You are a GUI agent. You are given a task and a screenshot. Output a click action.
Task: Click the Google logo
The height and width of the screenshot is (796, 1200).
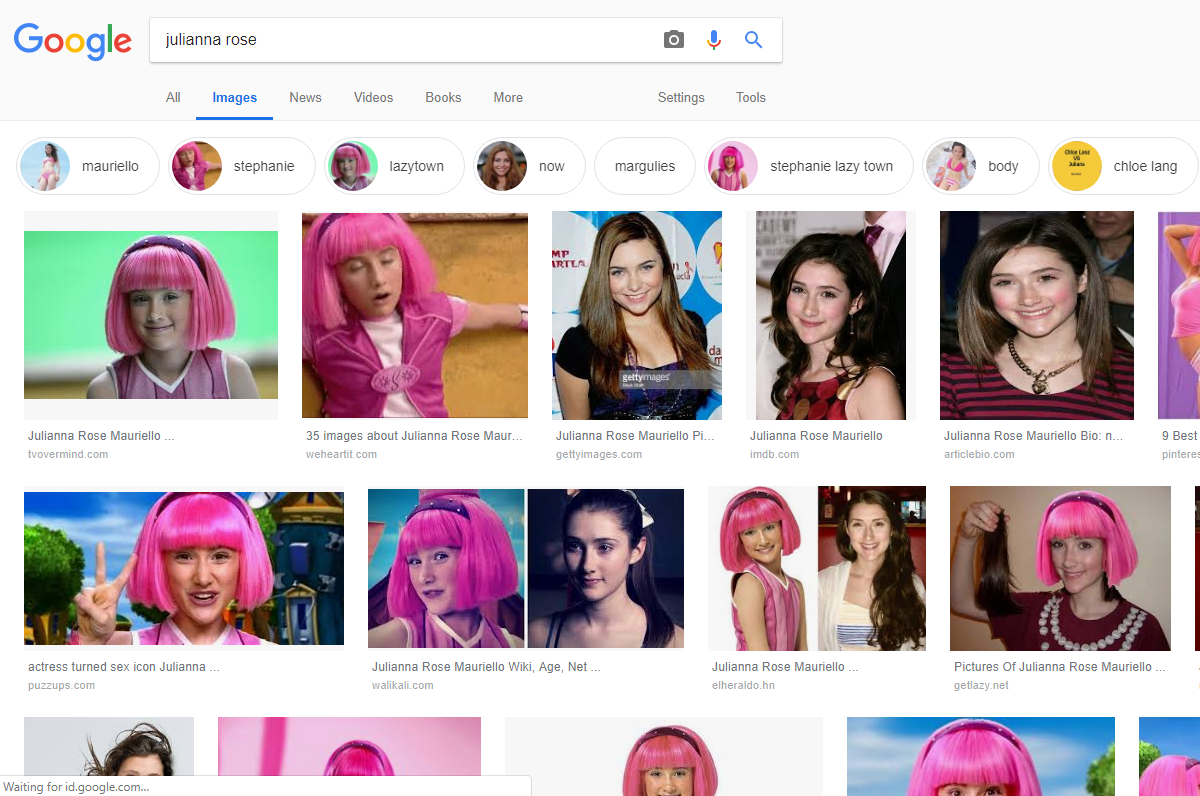[x=72, y=40]
